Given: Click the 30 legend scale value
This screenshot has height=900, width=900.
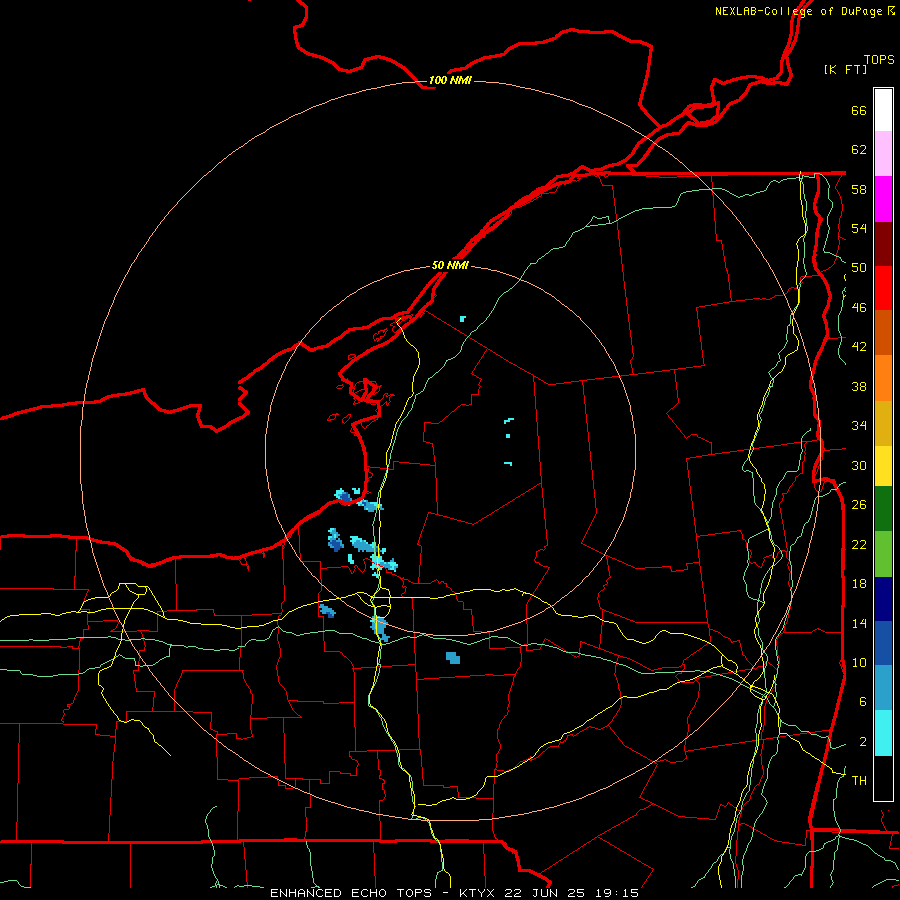Looking at the screenshot, I should click(x=859, y=465).
